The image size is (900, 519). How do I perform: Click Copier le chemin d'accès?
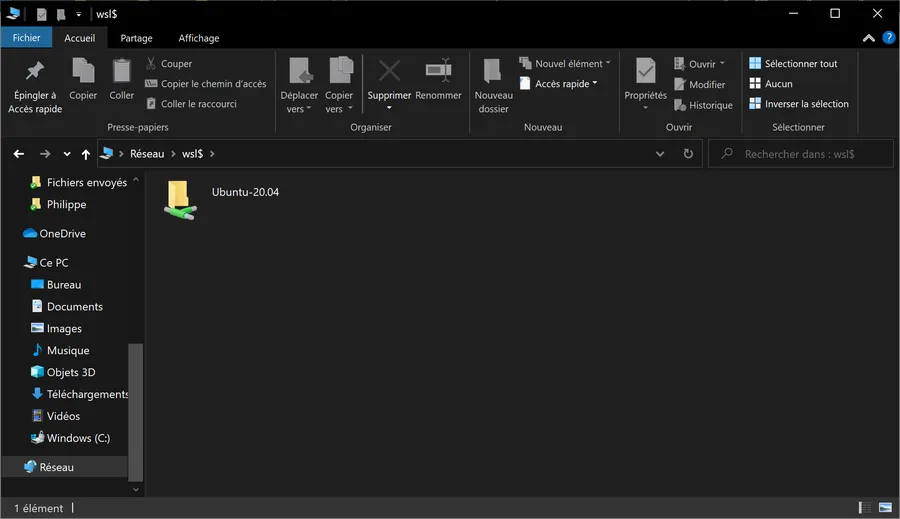pyautogui.click(x=205, y=84)
